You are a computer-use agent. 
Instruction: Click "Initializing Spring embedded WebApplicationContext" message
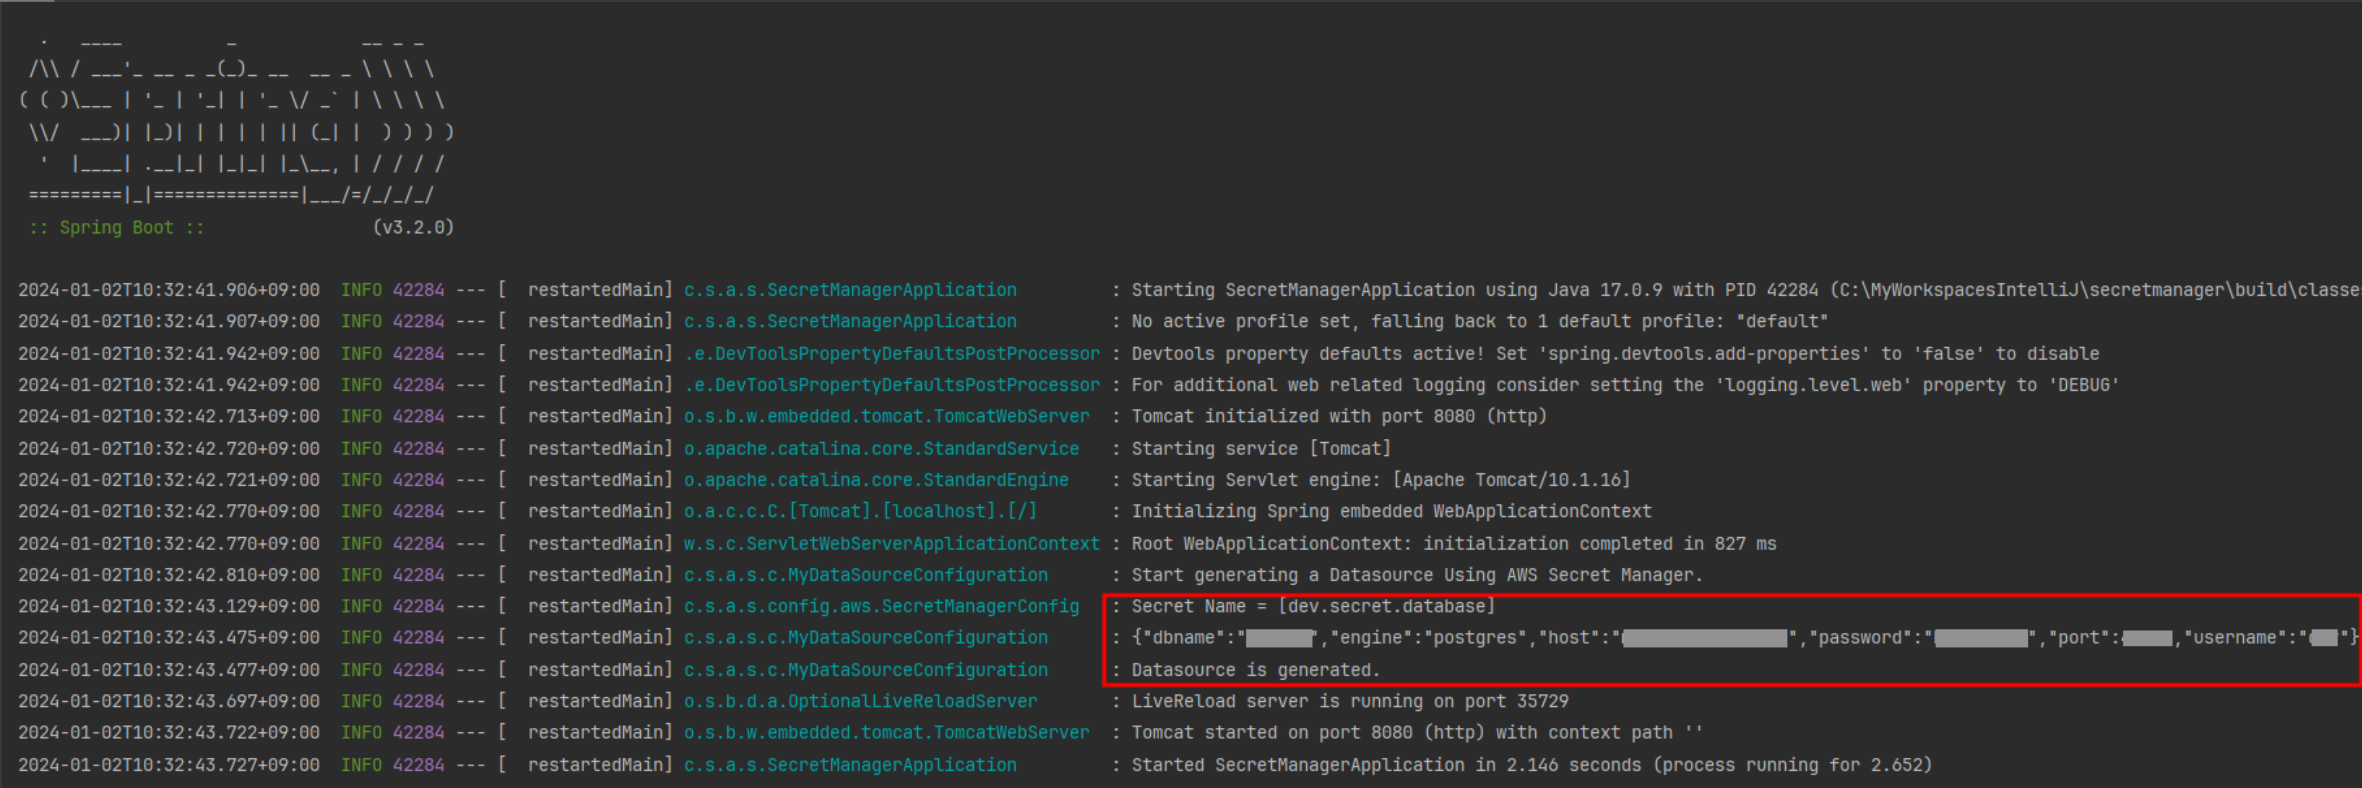[x=1391, y=511]
